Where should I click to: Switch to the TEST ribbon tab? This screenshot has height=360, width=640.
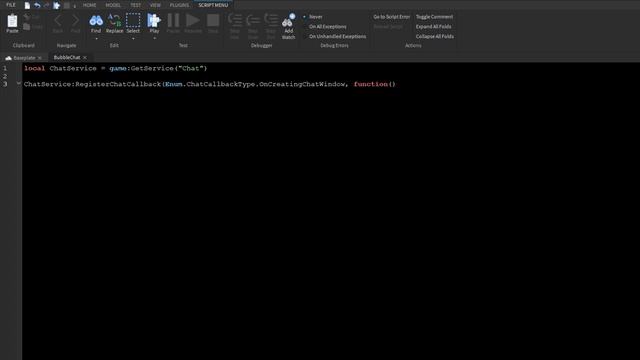pyautogui.click(x=136, y=5)
